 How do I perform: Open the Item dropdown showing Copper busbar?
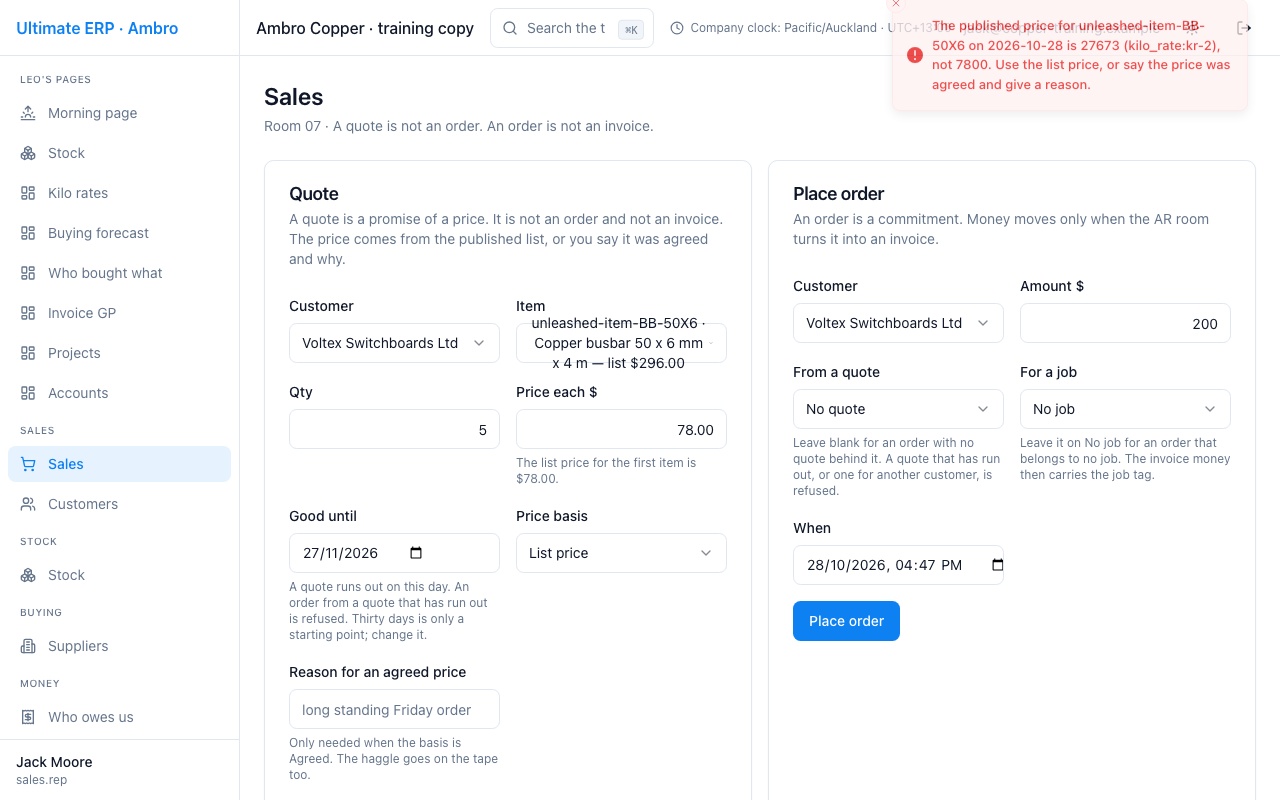coord(621,343)
